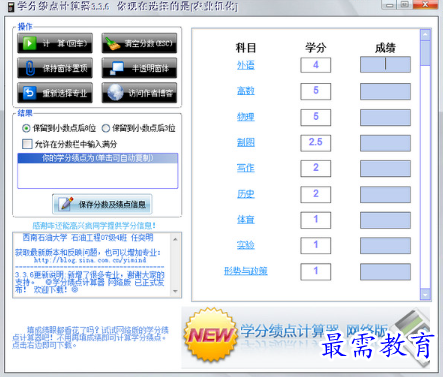The height and width of the screenshot is (377, 443).
Task: Open the 历史 subject link
Action: coord(246,194)
